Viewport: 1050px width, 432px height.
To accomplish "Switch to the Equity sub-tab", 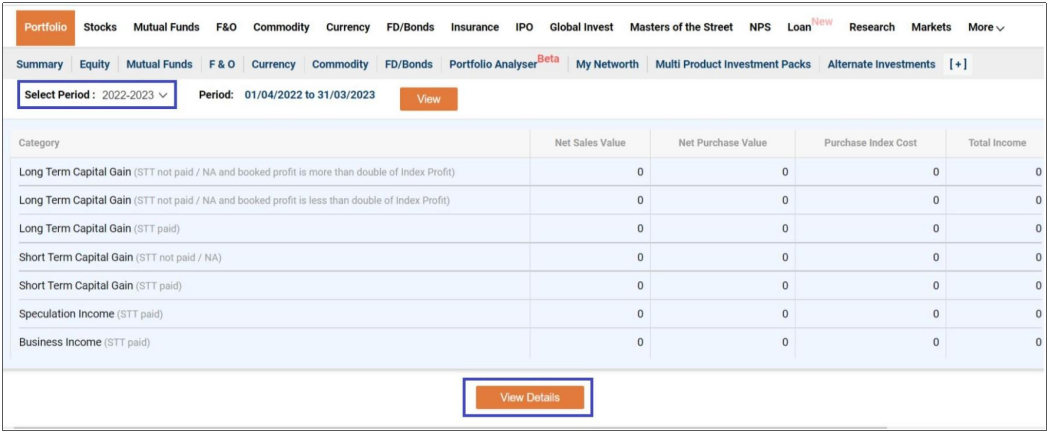I will 95,64.
